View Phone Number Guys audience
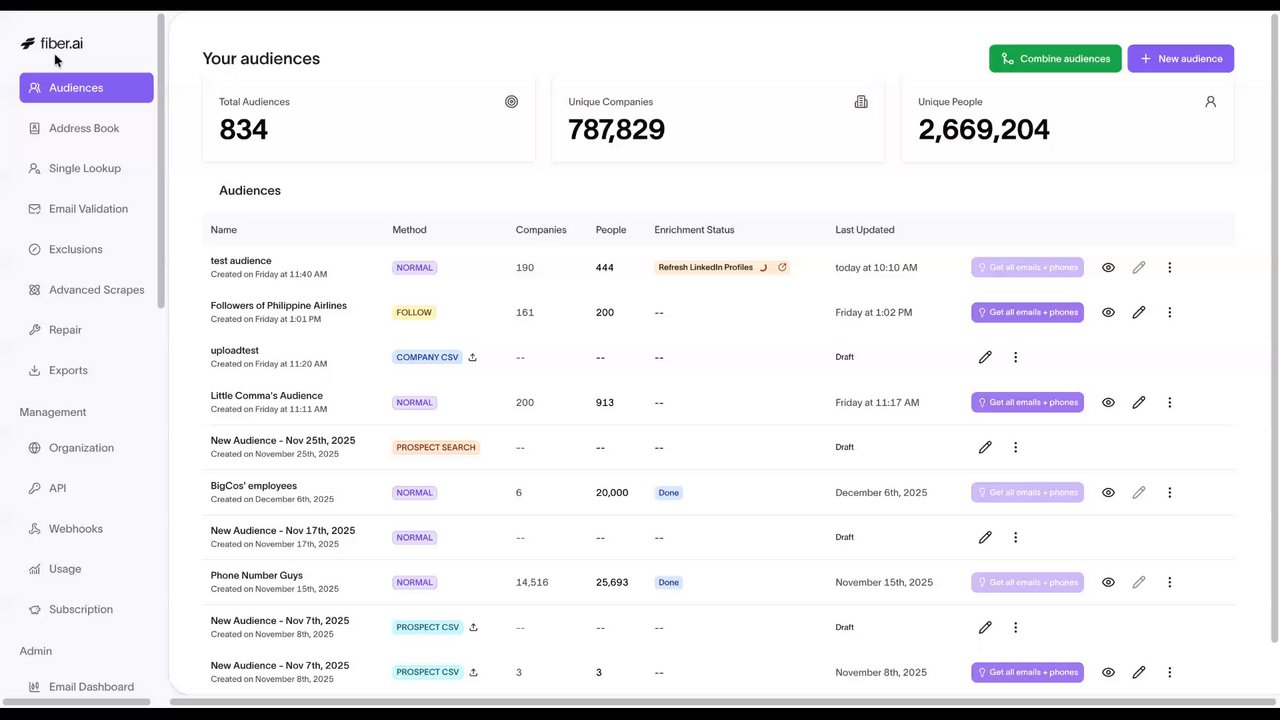Viewport: 1280px width, 720px height. pos(1108,583)
